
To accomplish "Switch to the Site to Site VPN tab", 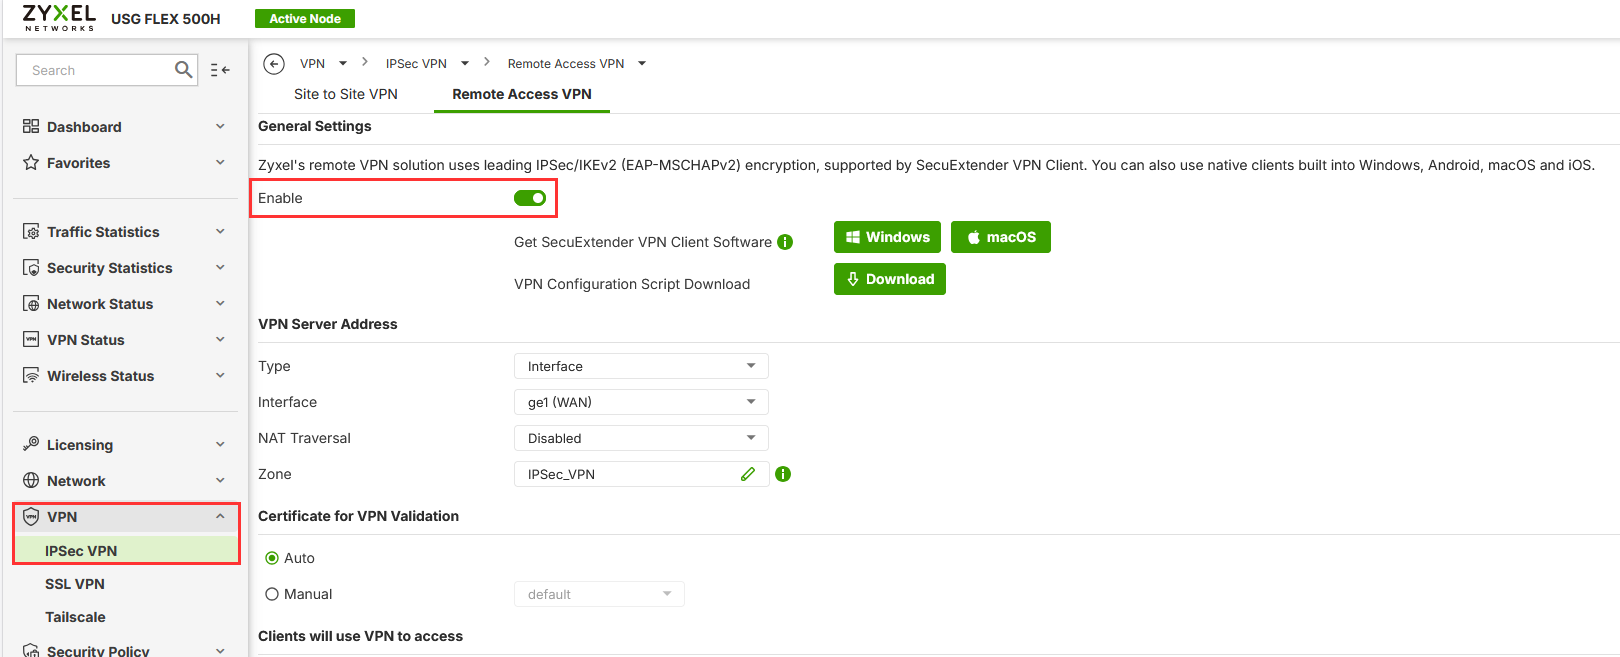I will [x=346, y=94].
